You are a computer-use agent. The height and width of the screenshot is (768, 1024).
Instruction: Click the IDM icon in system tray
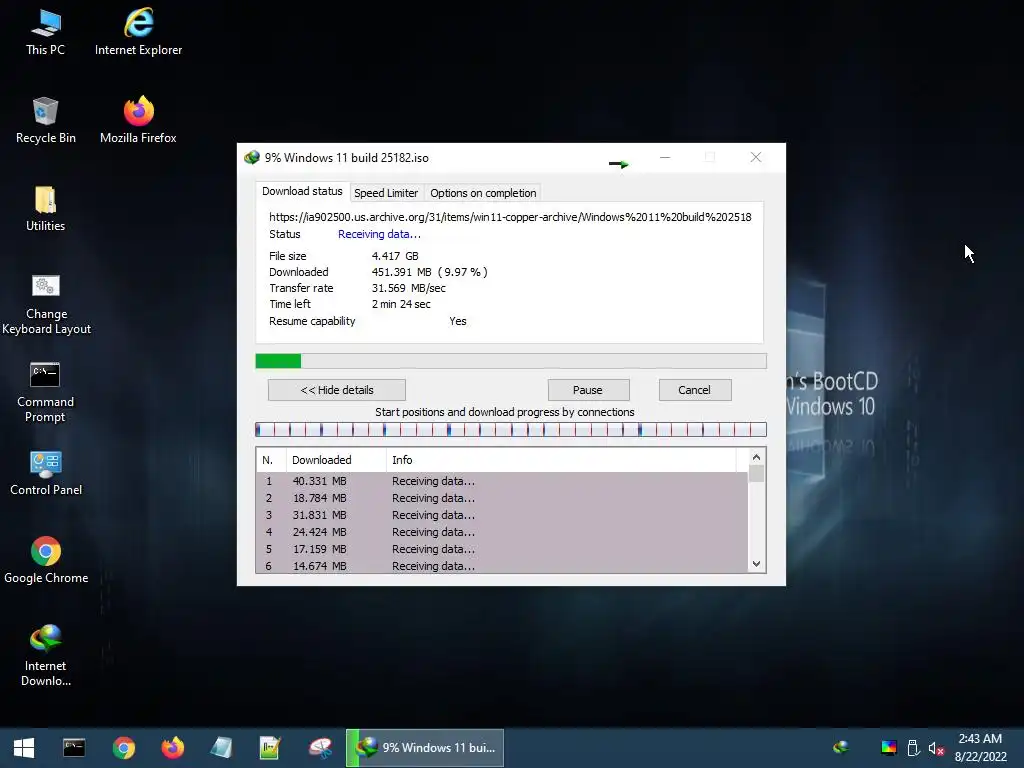pos(841,747)
